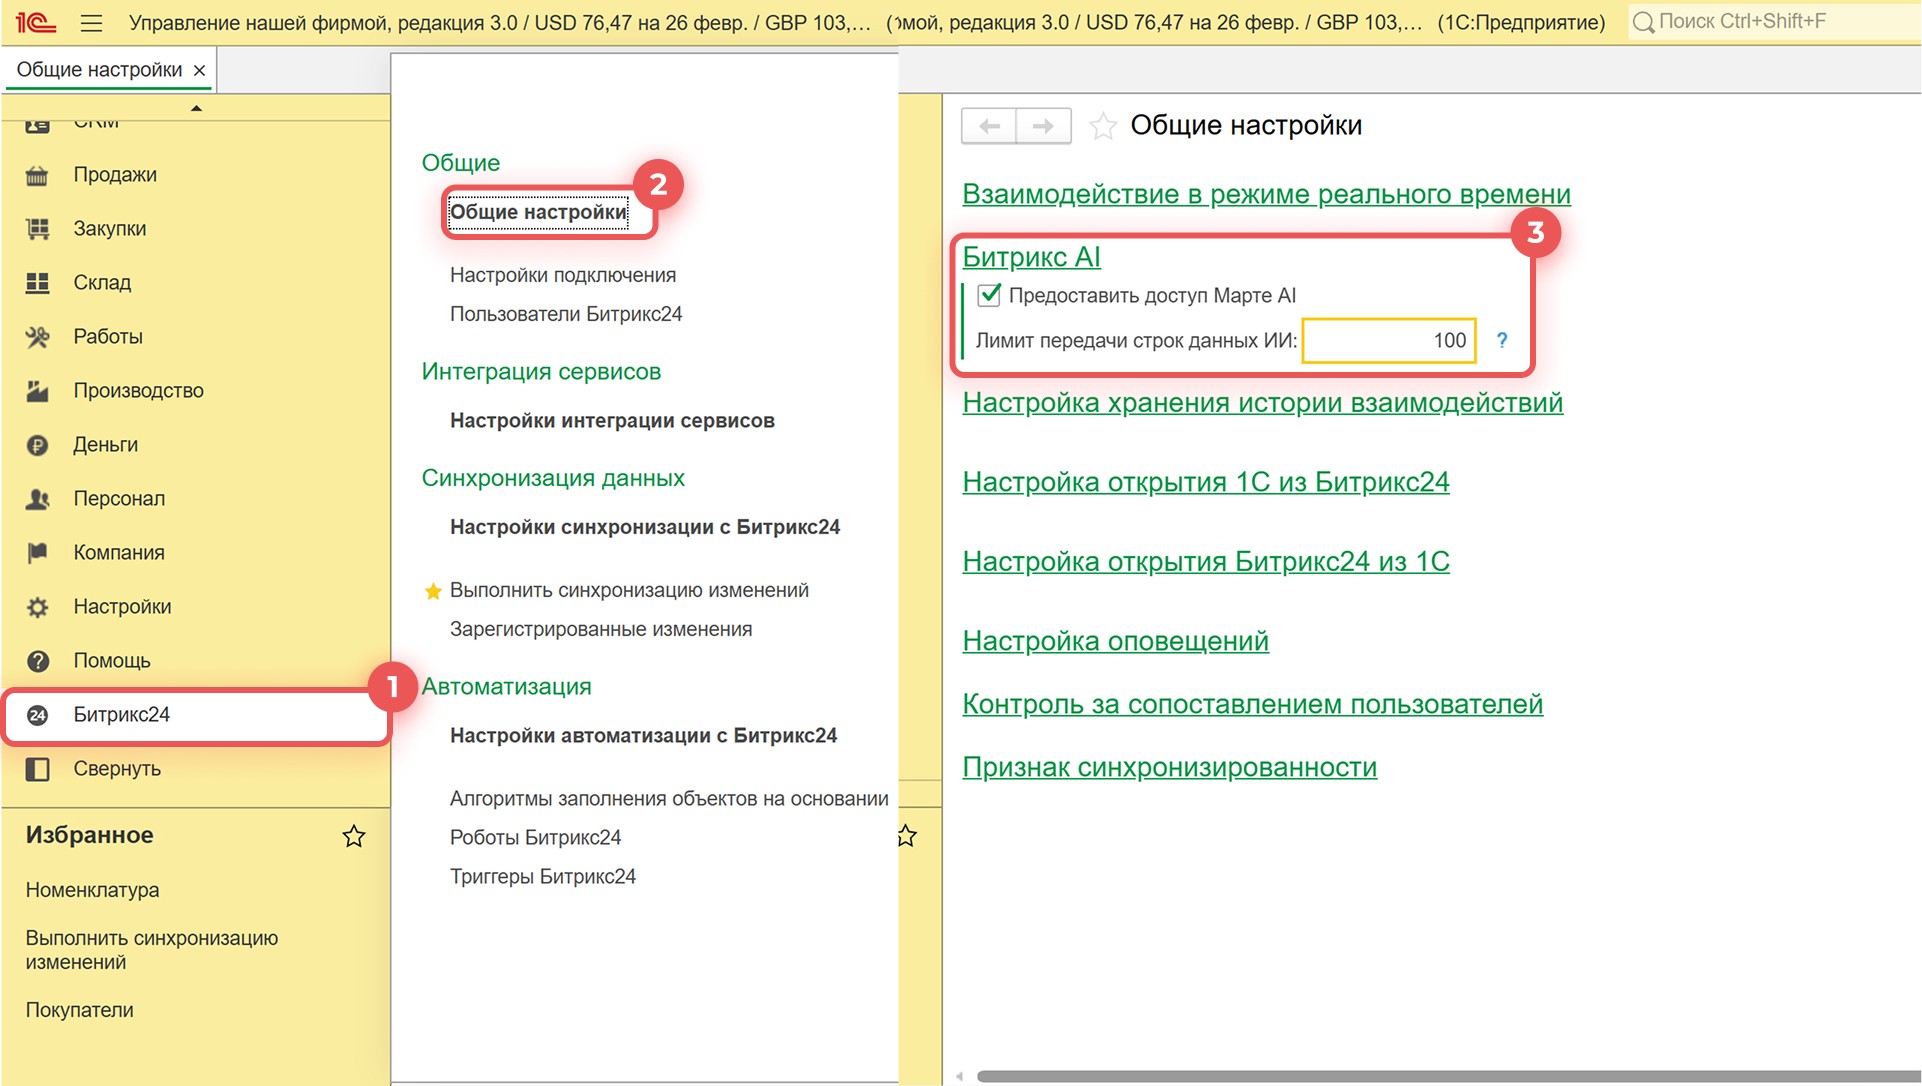
Task: Open the hamburger main menu icon
Action: tap(91, 22)
